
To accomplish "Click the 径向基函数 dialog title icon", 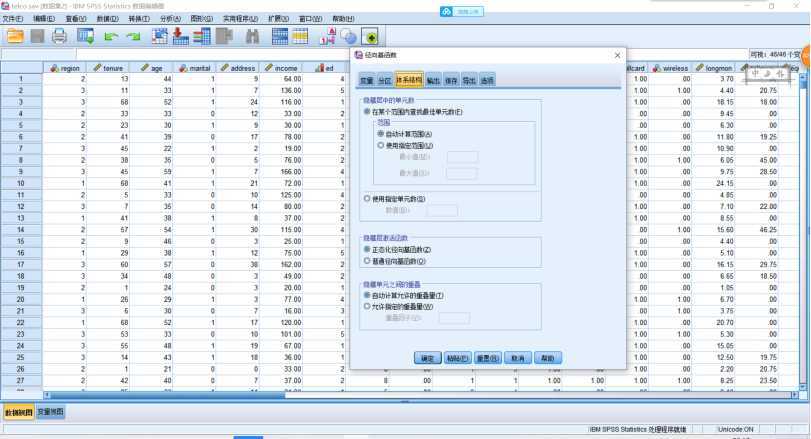I will 359,55.
